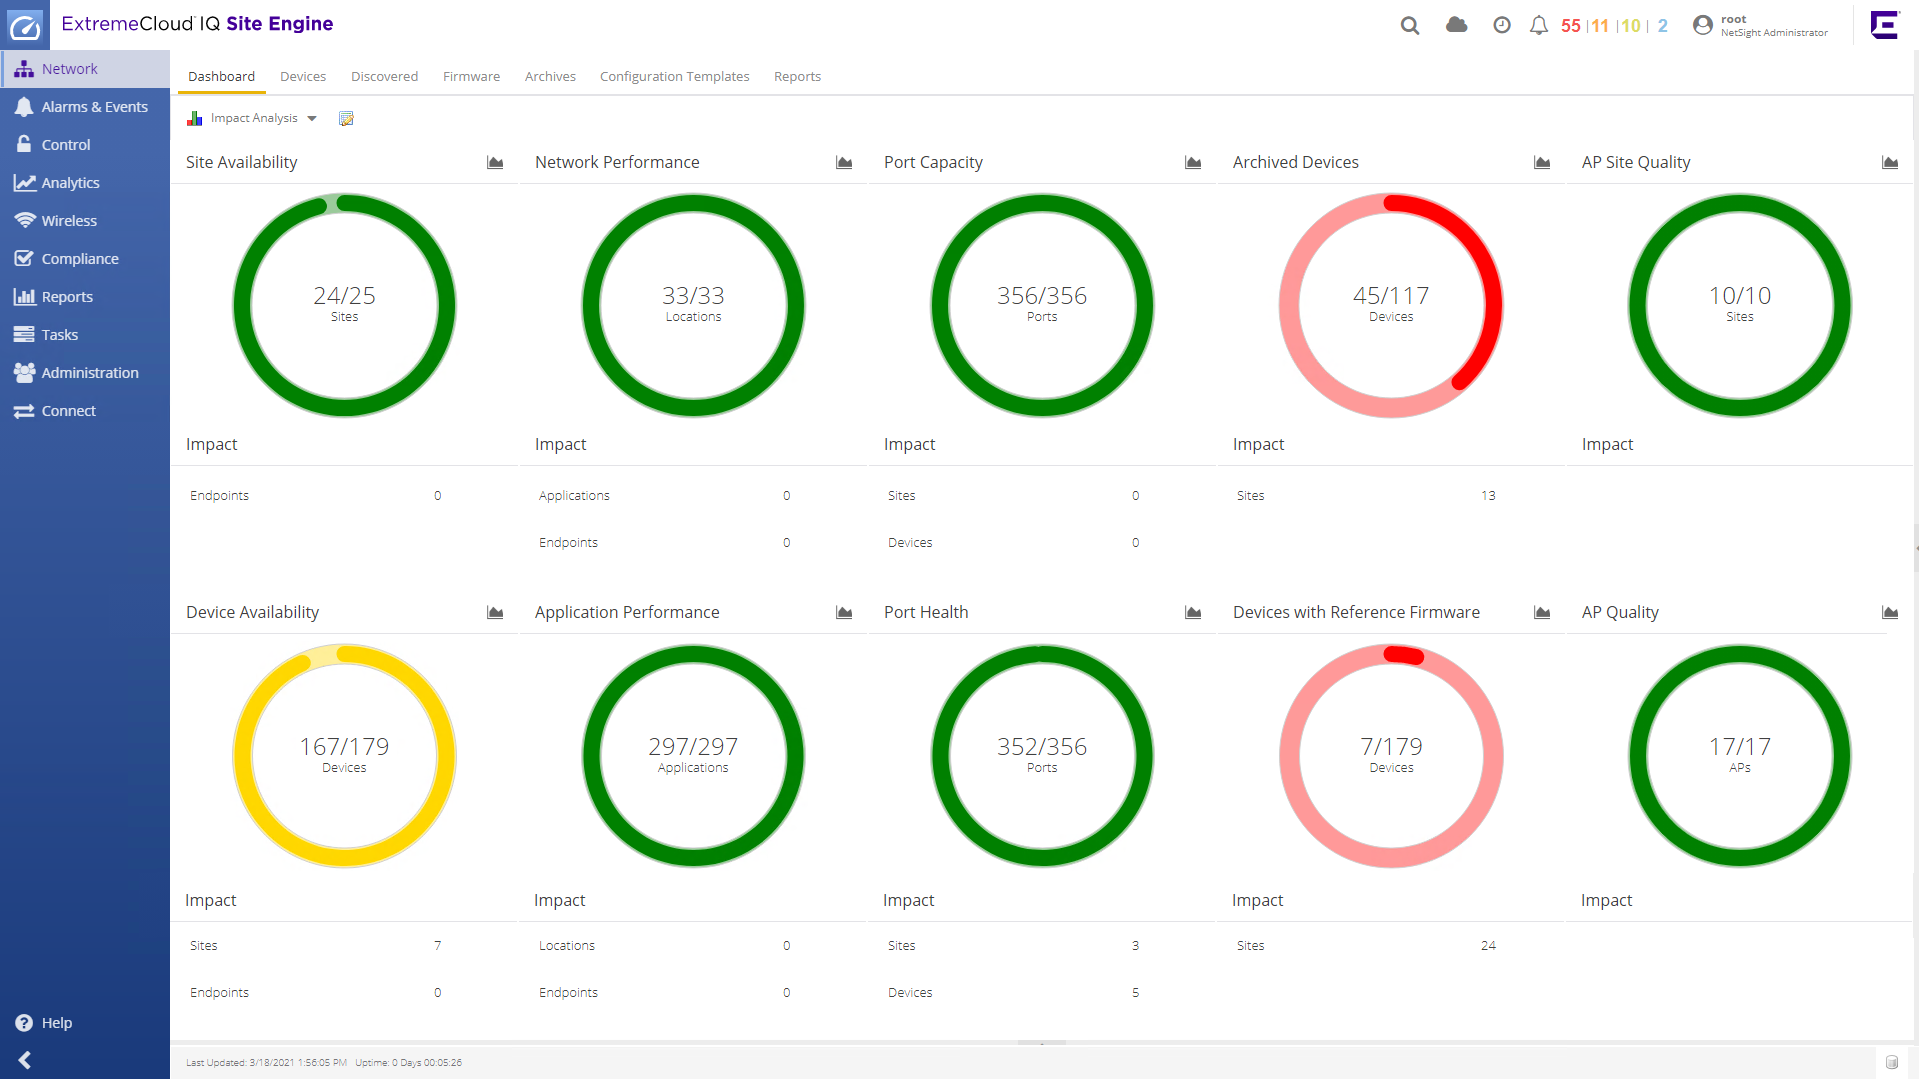Click Devices value 5 under Port Health
Image resolution: width=1919 pixels, height=1079 pixels.
tap(1135, 993)
